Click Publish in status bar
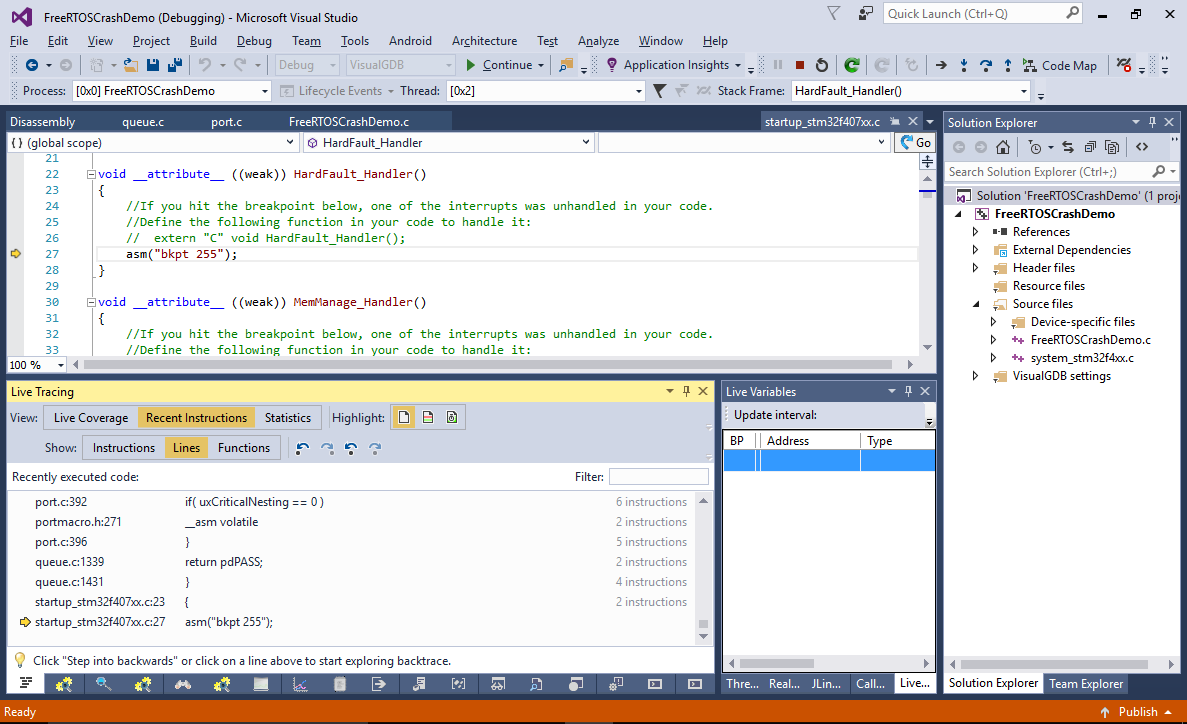This screenshot has width=1187, height=724. pos(1138,712)
